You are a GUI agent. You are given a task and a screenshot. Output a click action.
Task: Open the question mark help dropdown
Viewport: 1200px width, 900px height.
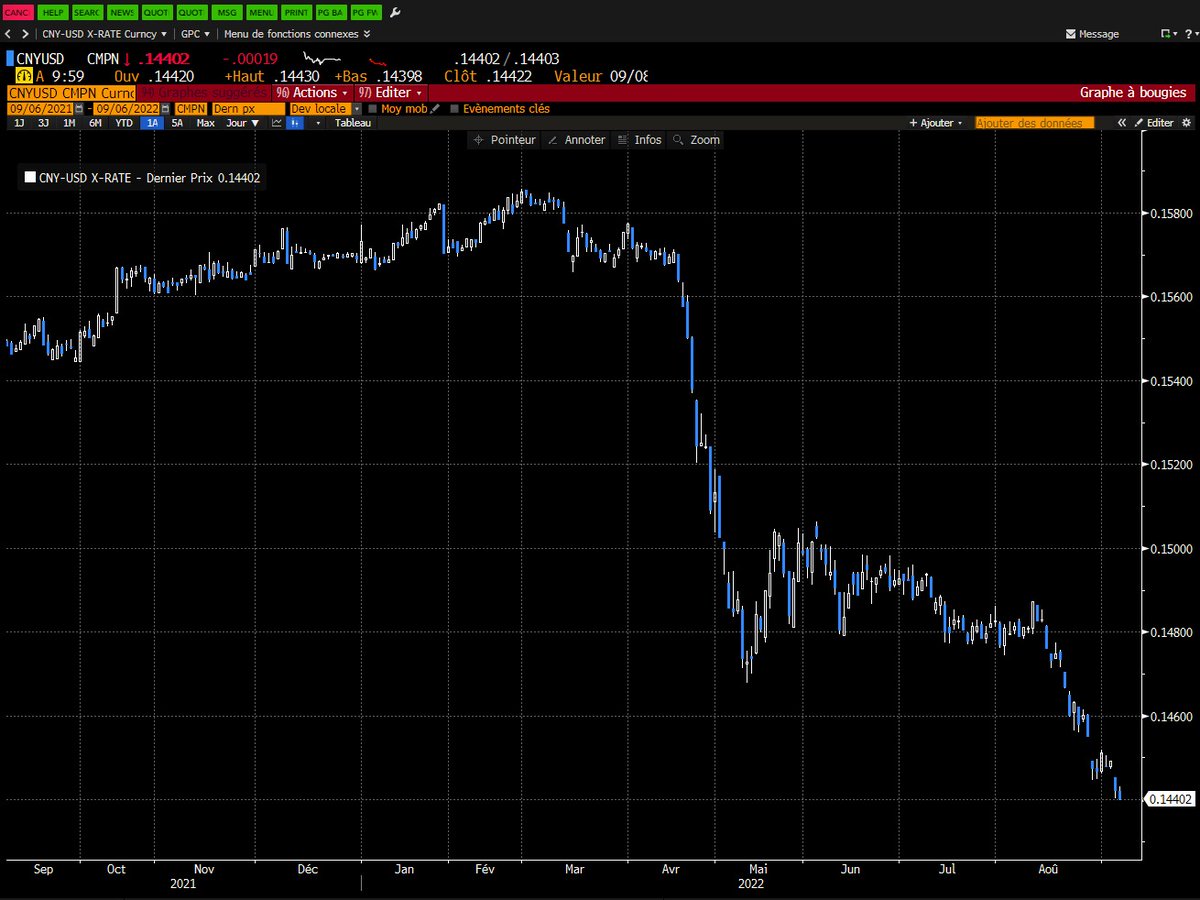coord(1190,34)
